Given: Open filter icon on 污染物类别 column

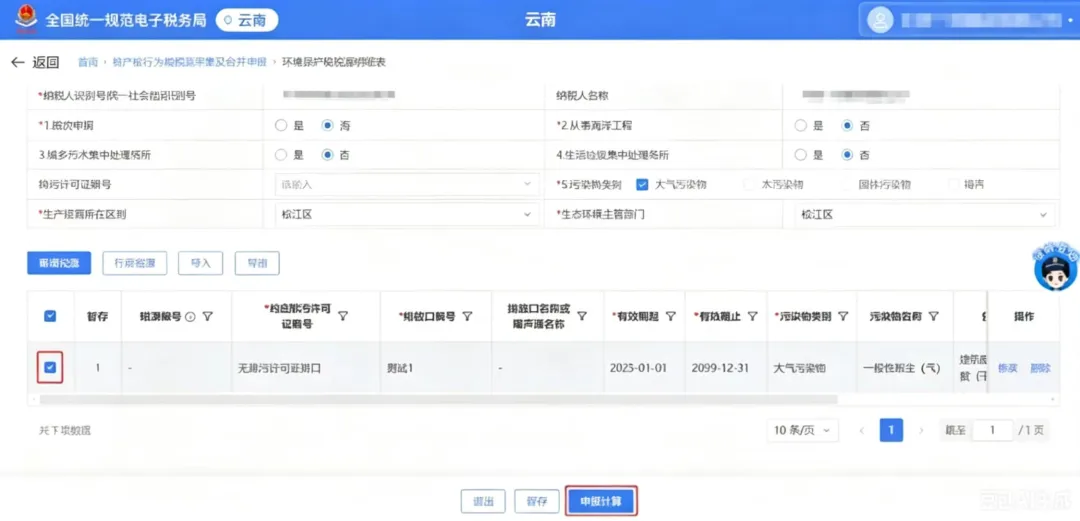Looking at the screenshot, I should coord(844,316).
